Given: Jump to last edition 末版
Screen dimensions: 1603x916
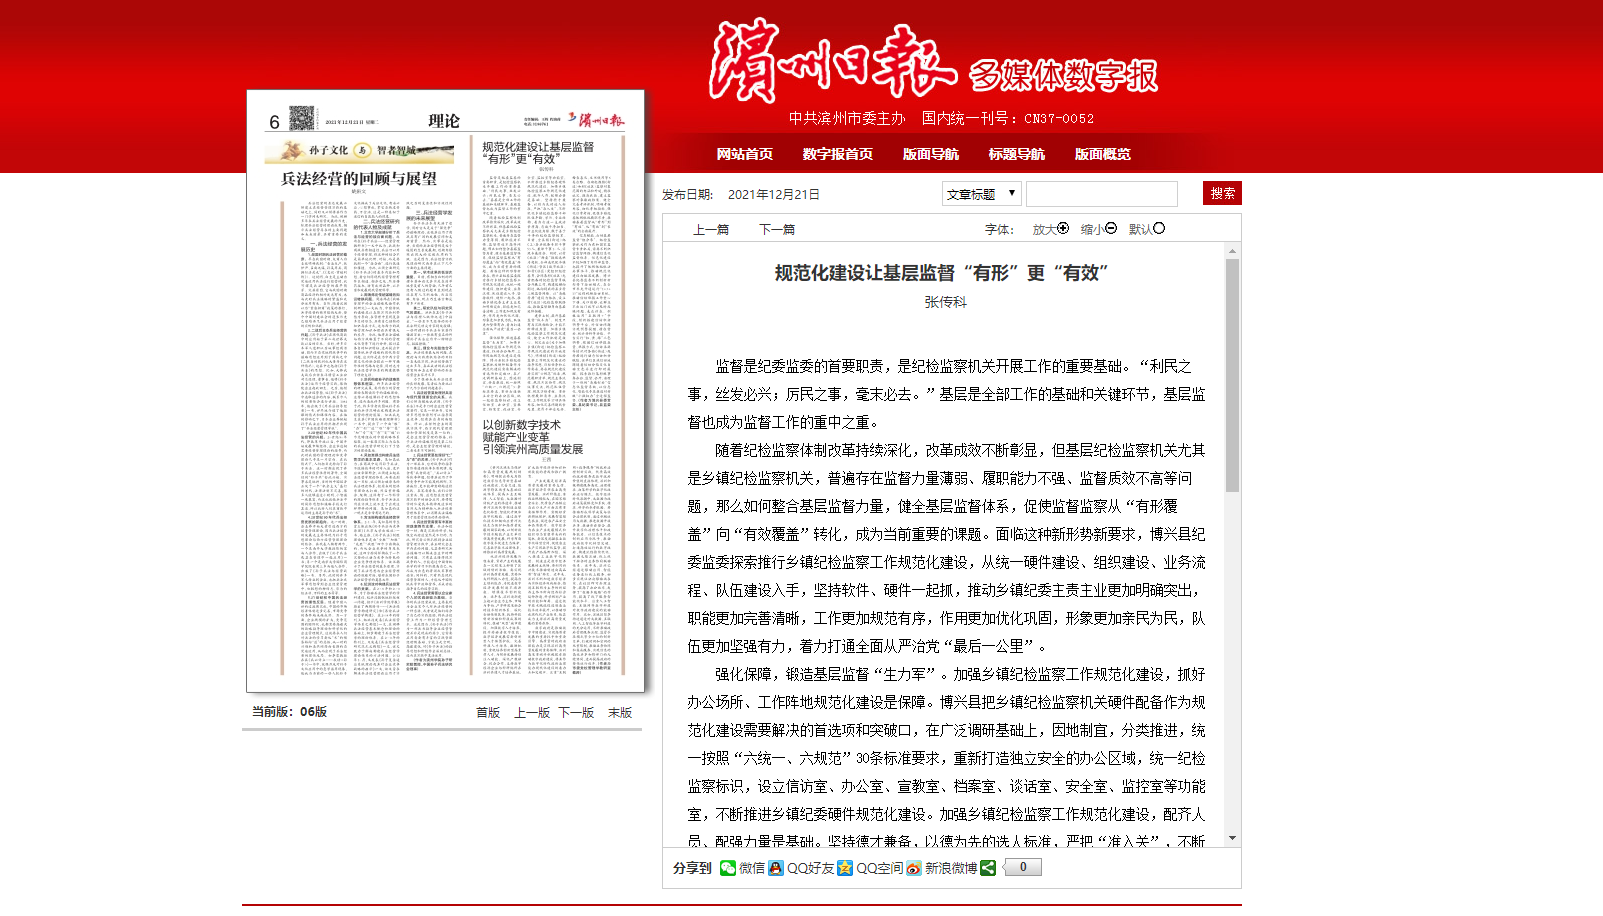Looking at the screenshot, I should (620, 712).
